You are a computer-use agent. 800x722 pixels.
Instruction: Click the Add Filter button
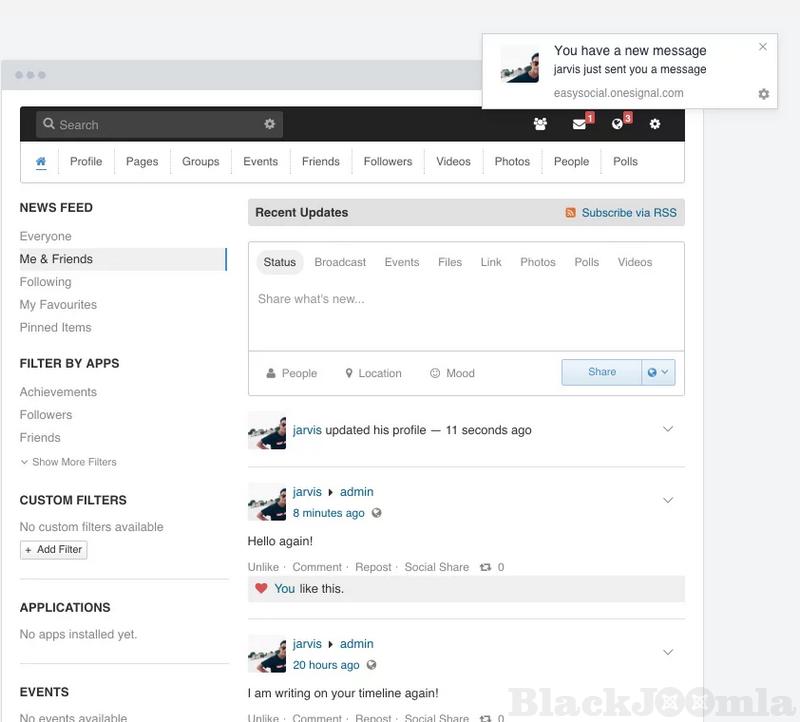coord(54,549)
